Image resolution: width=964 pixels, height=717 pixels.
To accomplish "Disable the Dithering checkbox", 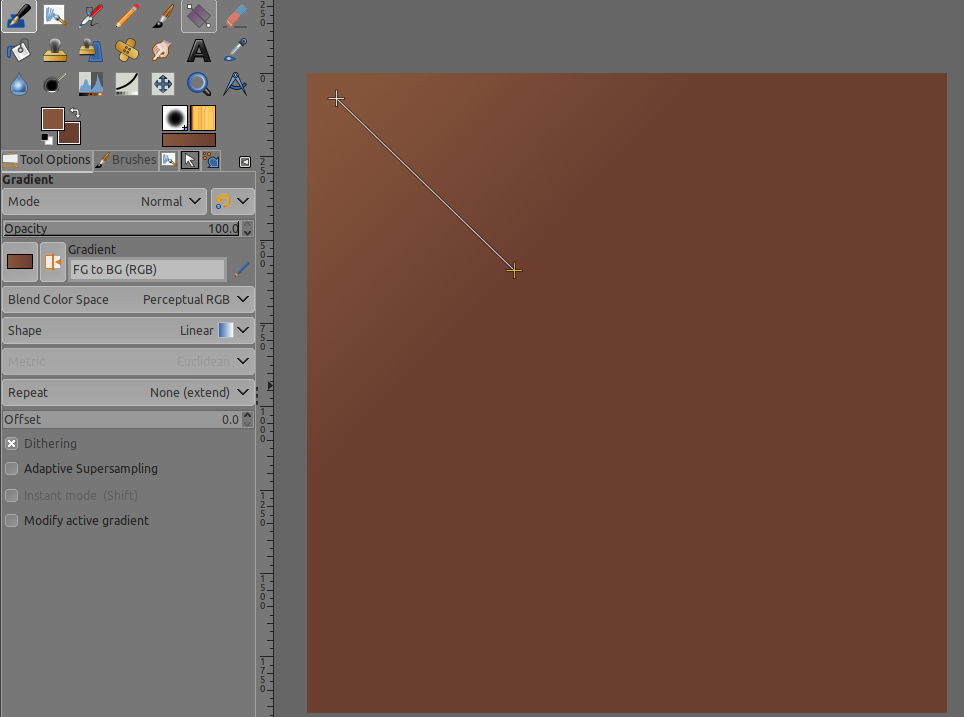I will (x=12, y=444).
